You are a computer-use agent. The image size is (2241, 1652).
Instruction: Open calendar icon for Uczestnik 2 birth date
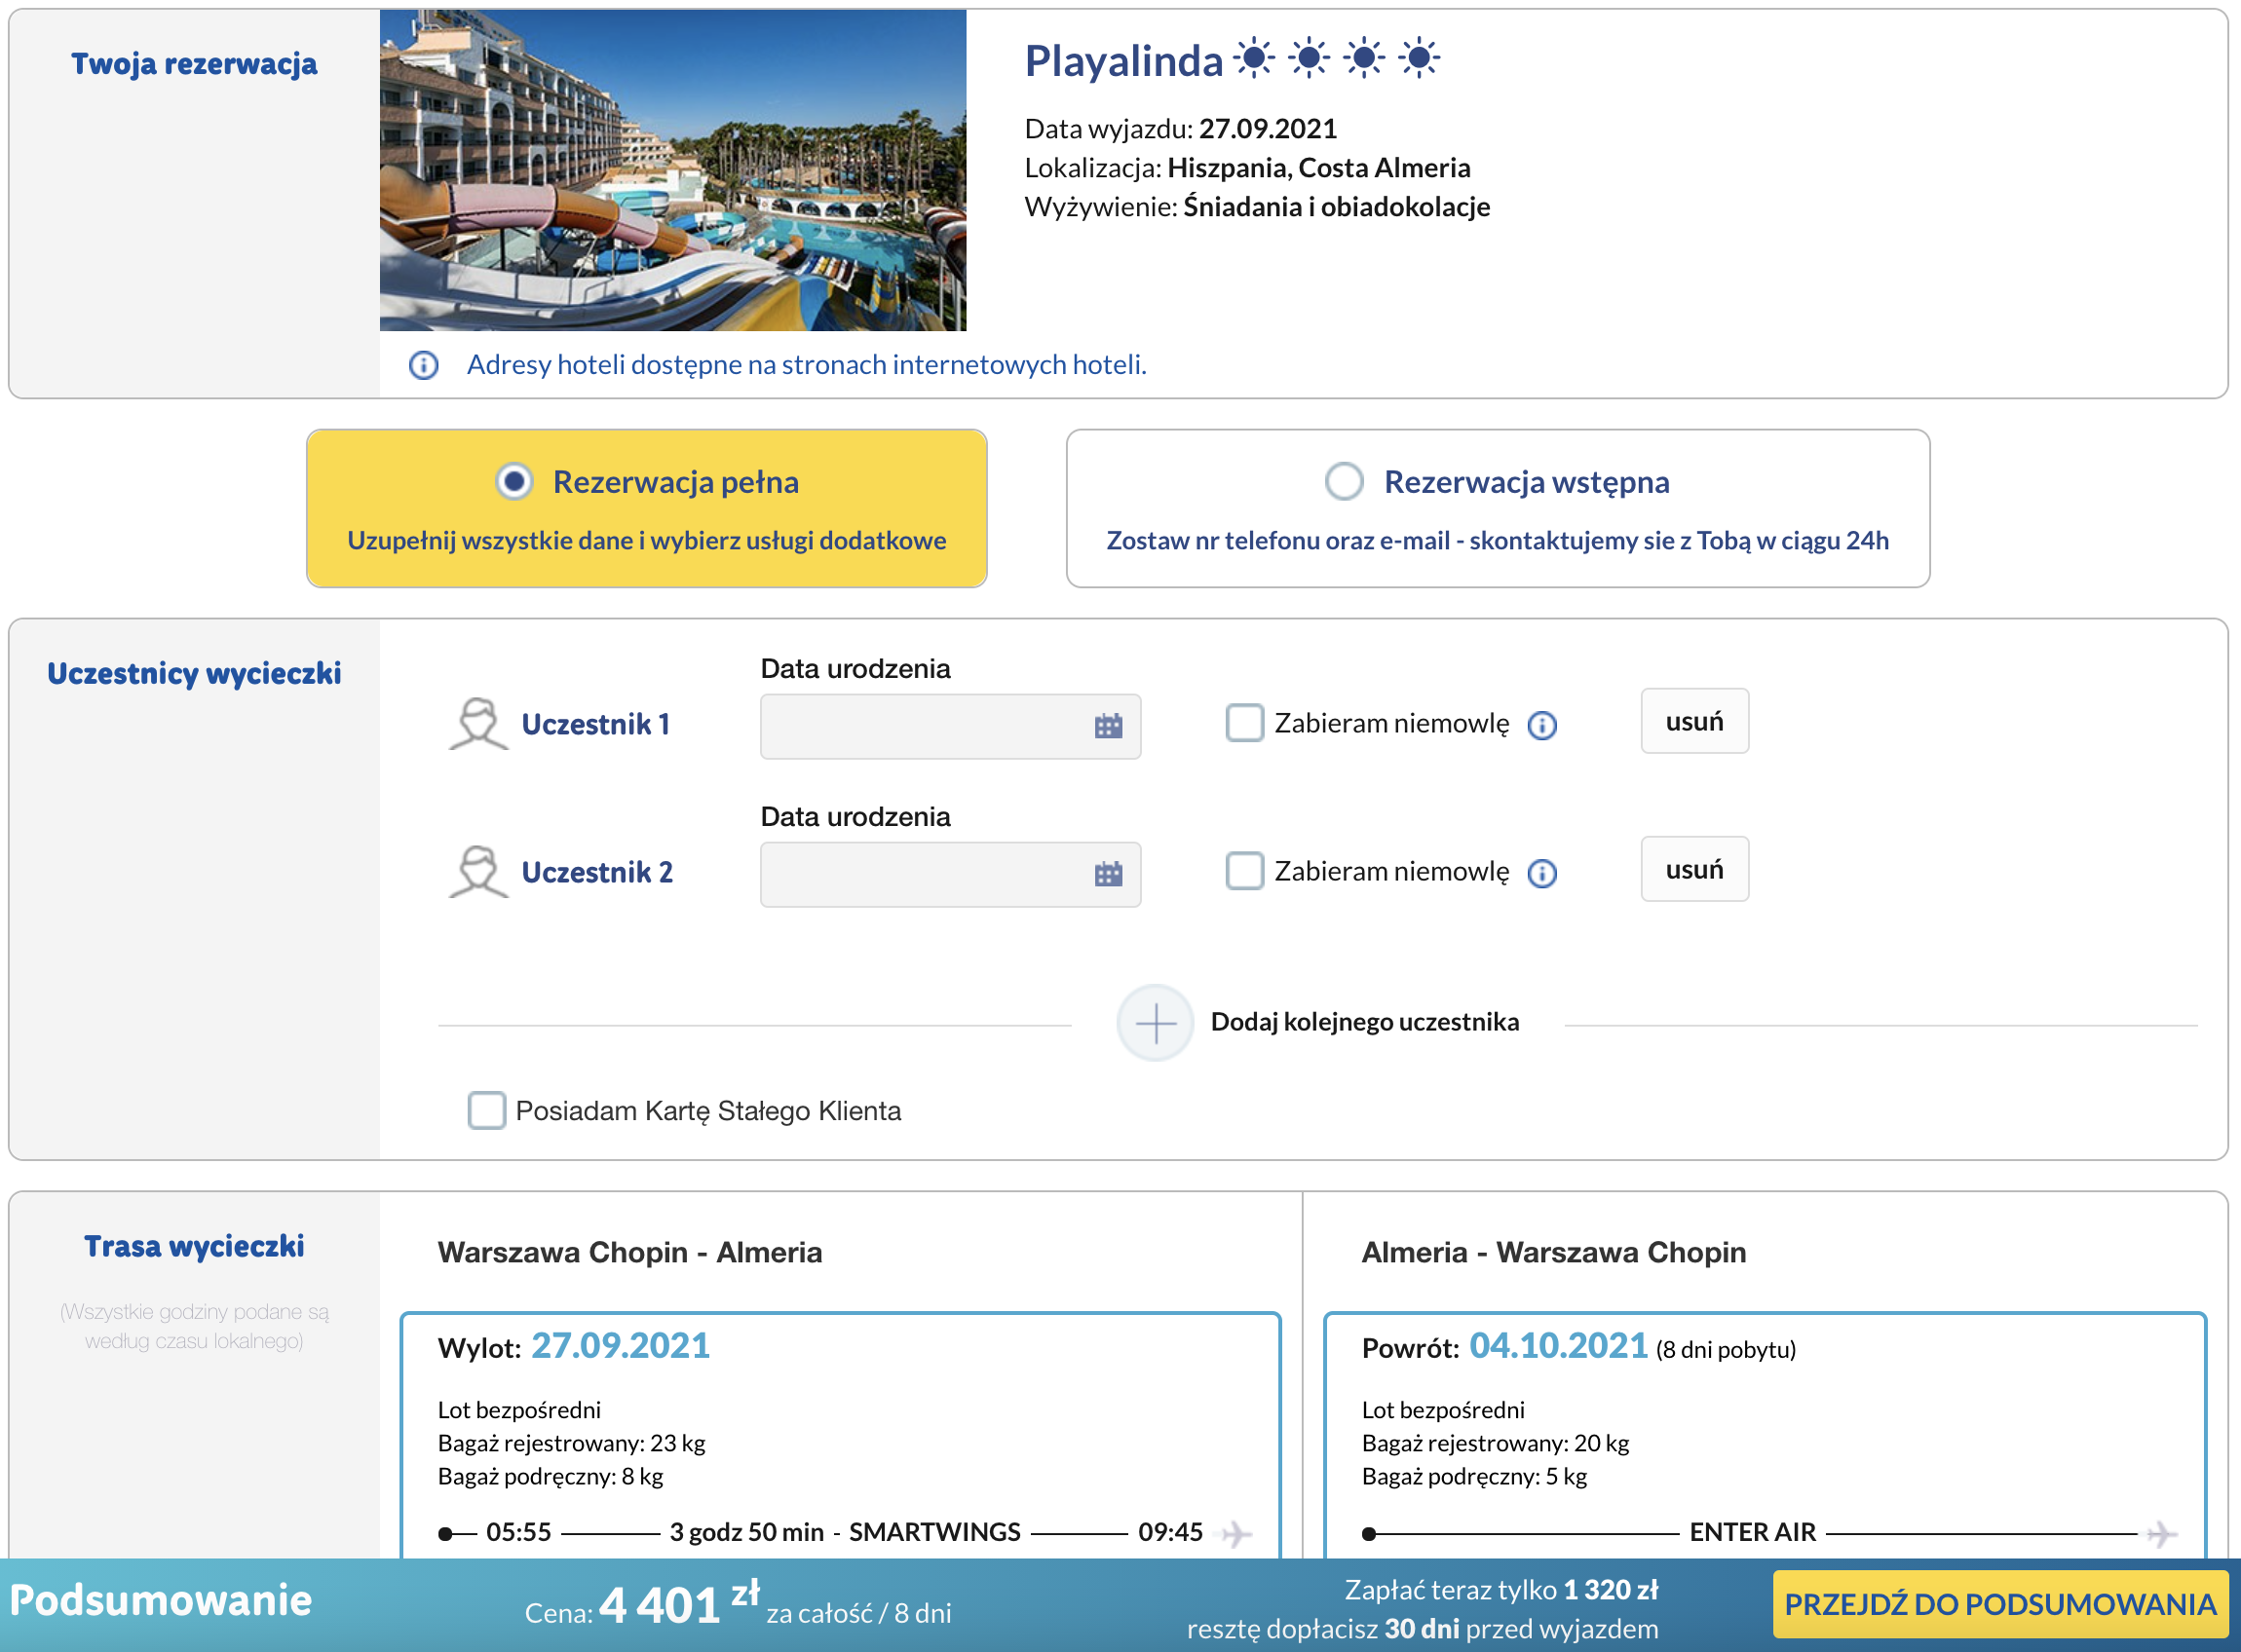click(1108, 874)
